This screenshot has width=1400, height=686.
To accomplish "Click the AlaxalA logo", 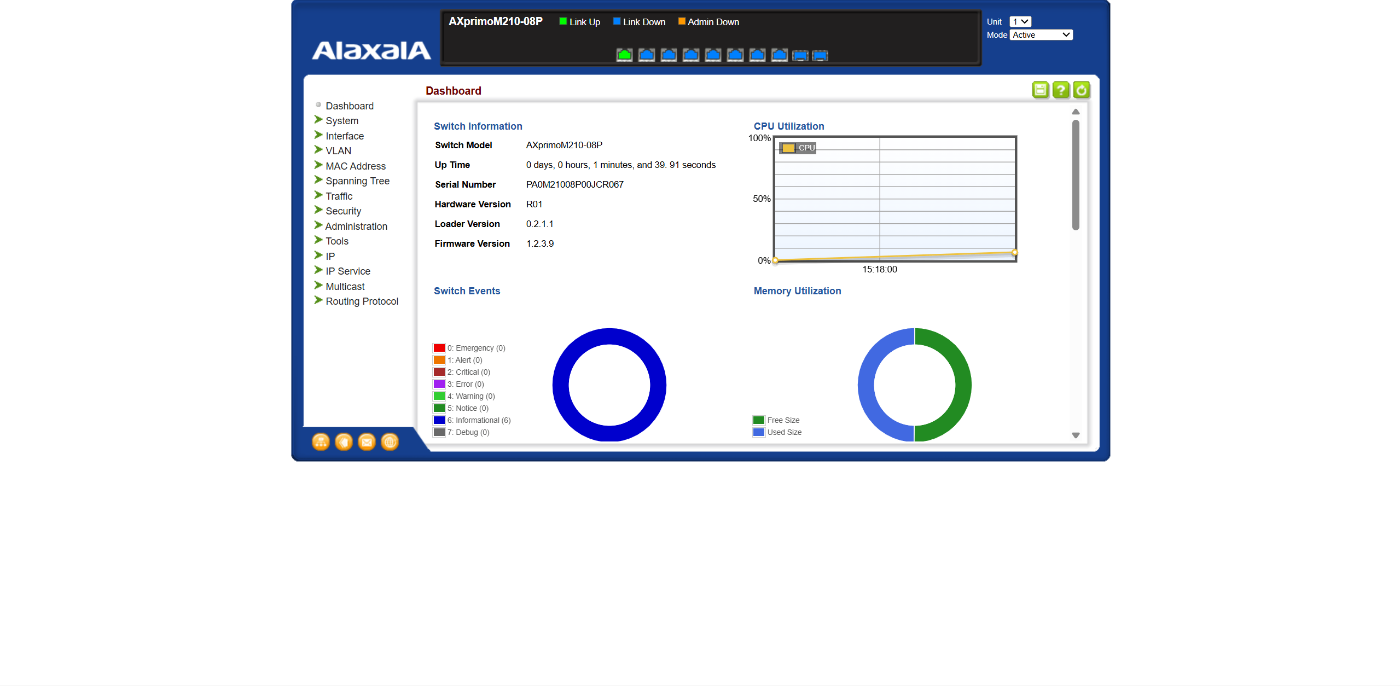I will [371, 51].
